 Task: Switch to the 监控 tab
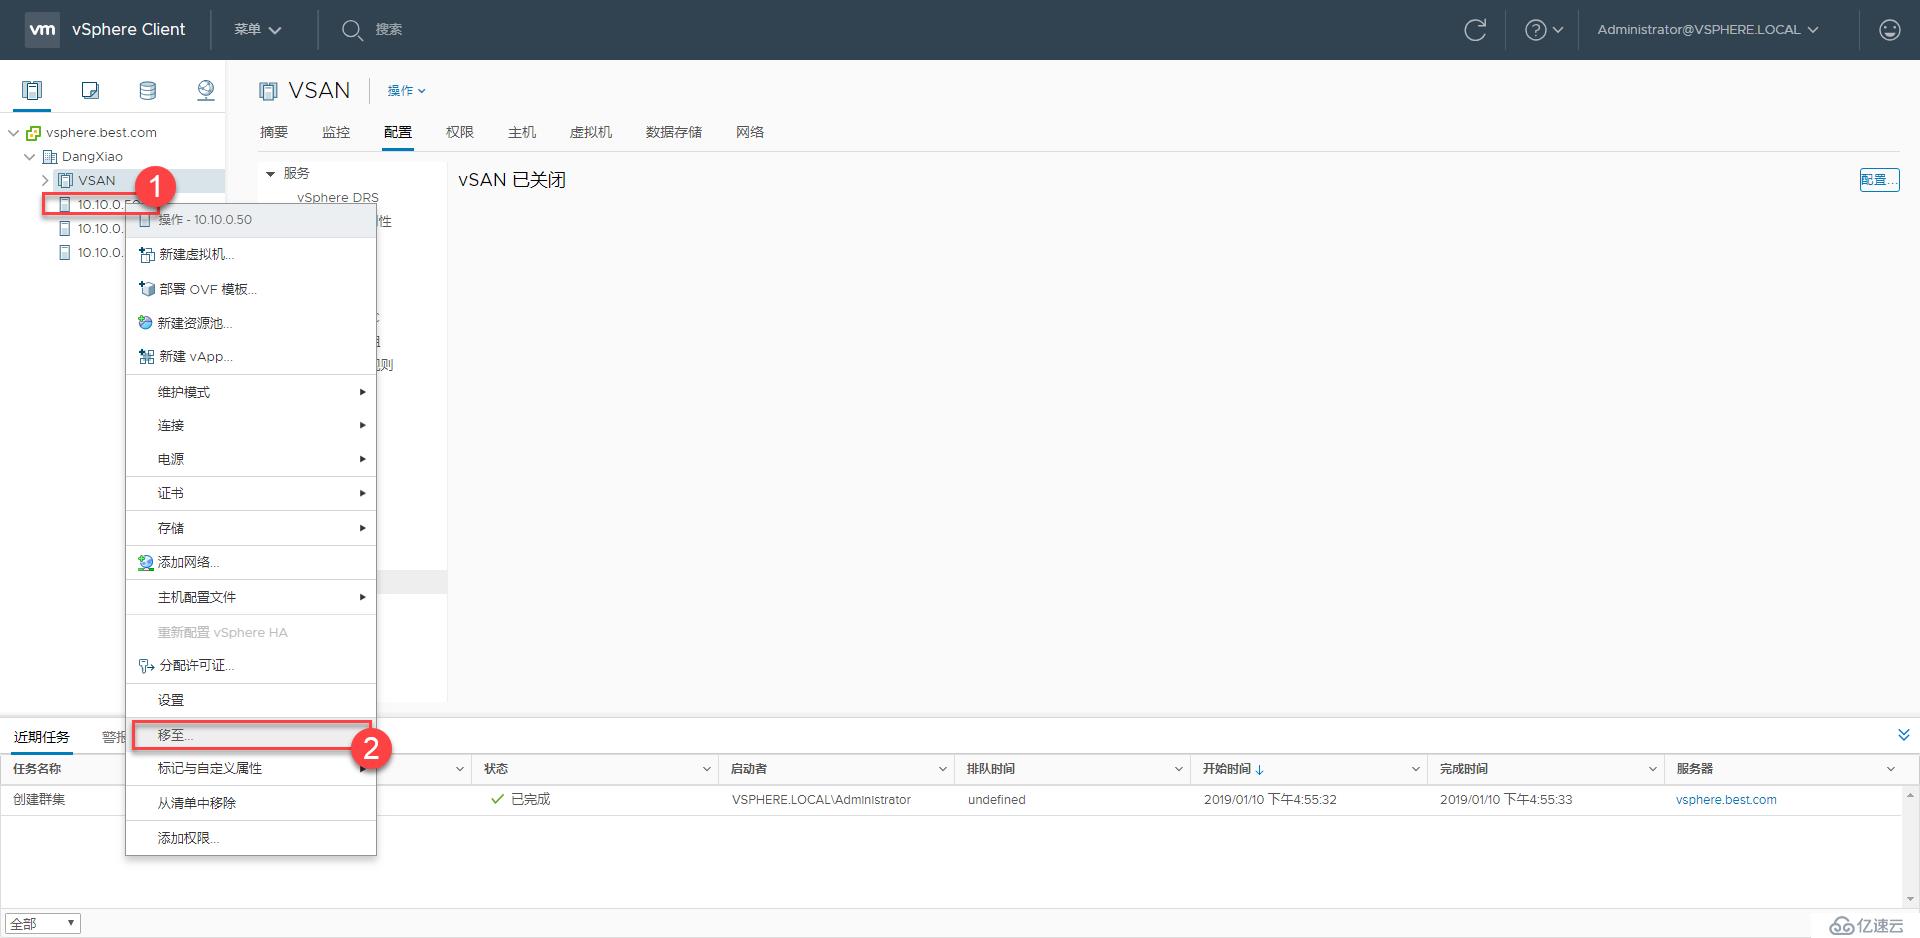tap(336, 132)
